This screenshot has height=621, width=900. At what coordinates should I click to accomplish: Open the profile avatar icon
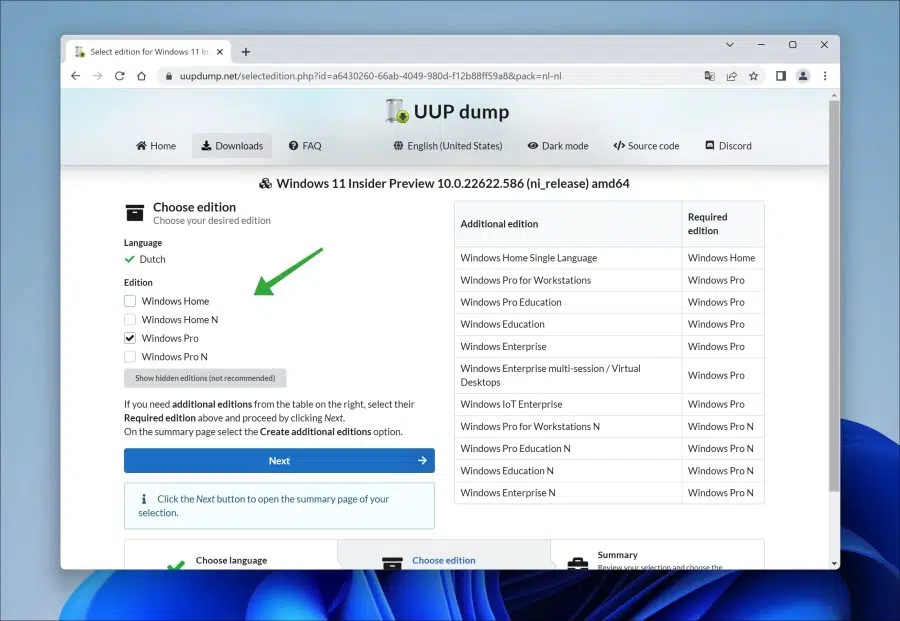coord(803,76)
